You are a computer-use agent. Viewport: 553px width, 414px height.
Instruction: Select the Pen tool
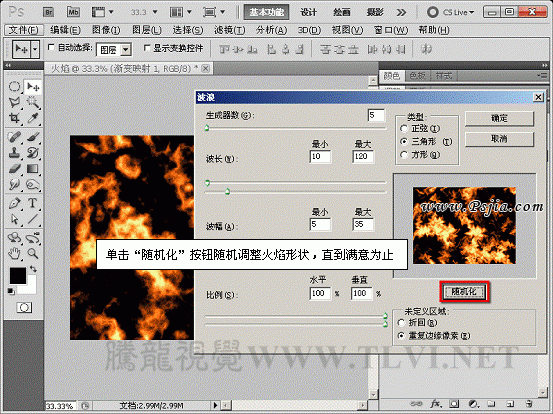point(14,203)
